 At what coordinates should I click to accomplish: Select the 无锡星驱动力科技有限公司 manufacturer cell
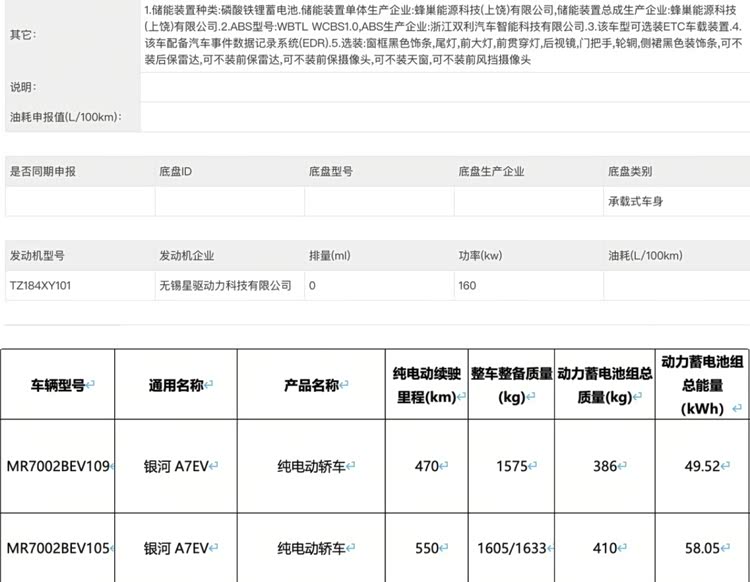coord(225,286)
